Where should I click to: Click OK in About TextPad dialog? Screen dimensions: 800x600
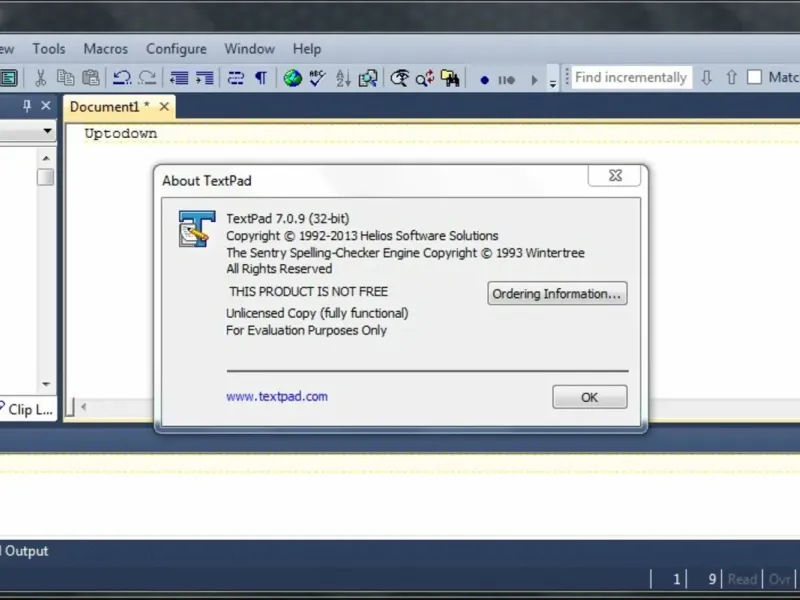(590, 397)
